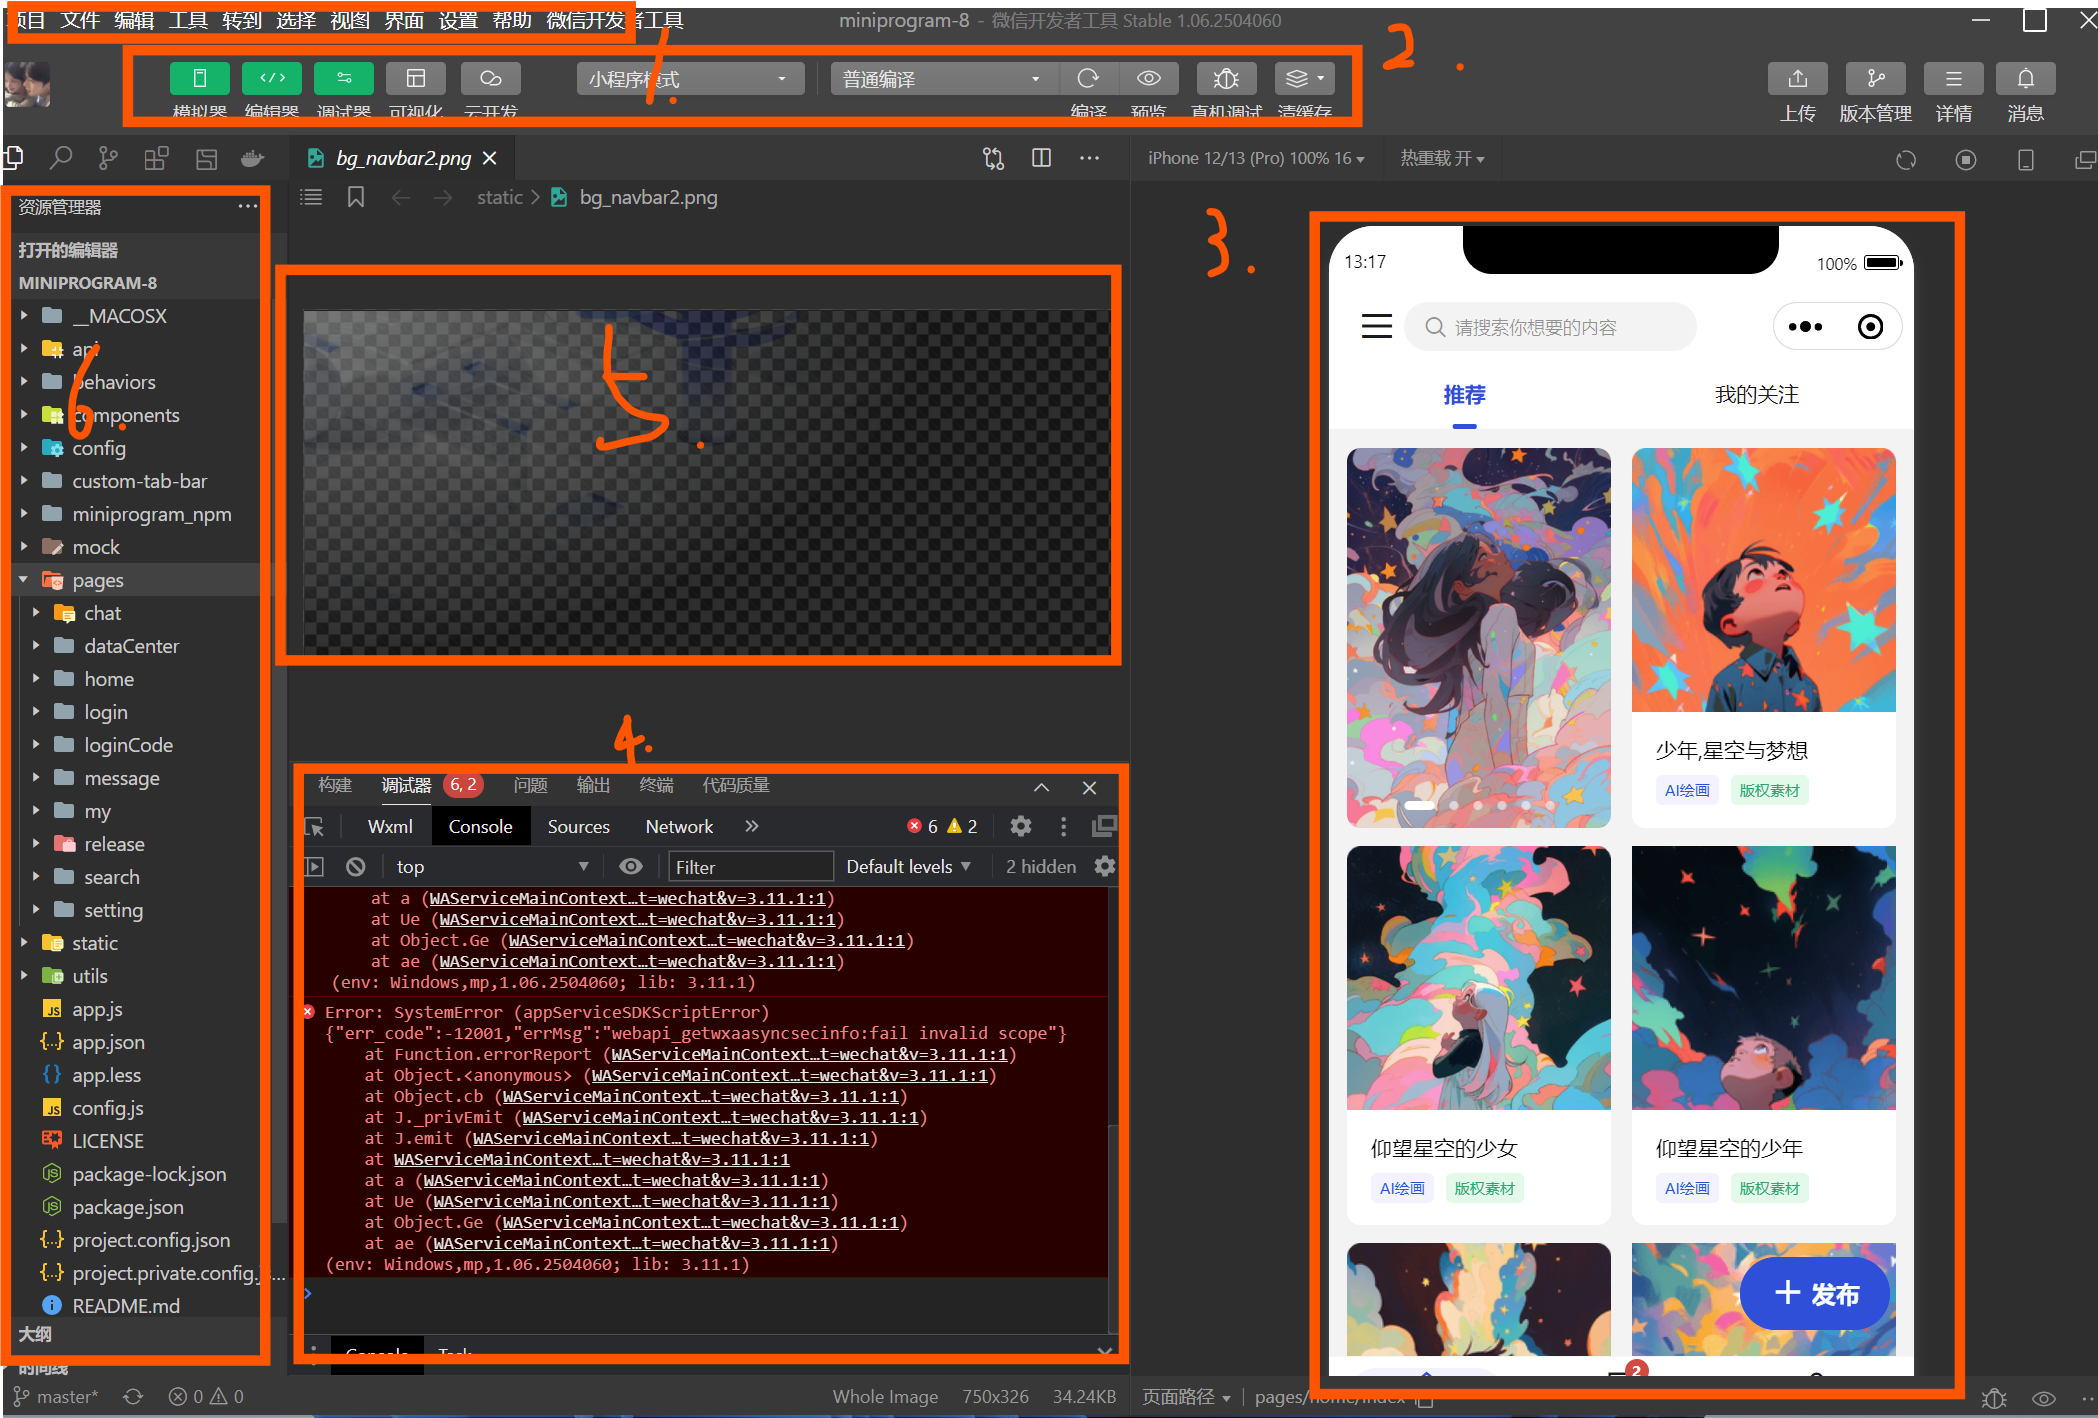Select the 我的关注 tab in the simulator

point(1757,395)
